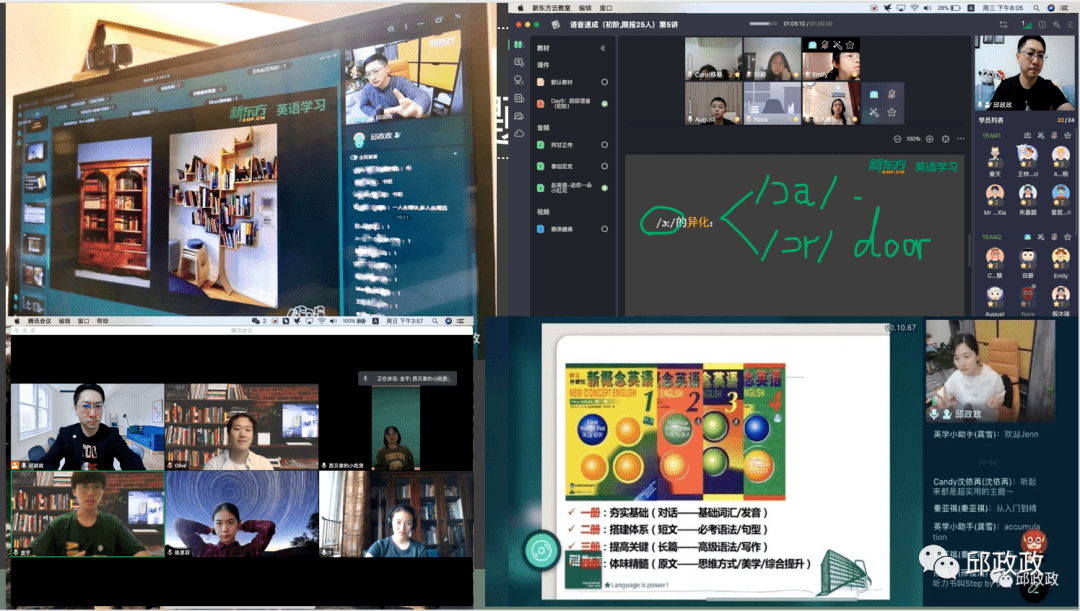The width and height of the screenshot is (1080, 611).
Task: Select the 泰坦尼克 audio radio button
Action: point(604,166)
